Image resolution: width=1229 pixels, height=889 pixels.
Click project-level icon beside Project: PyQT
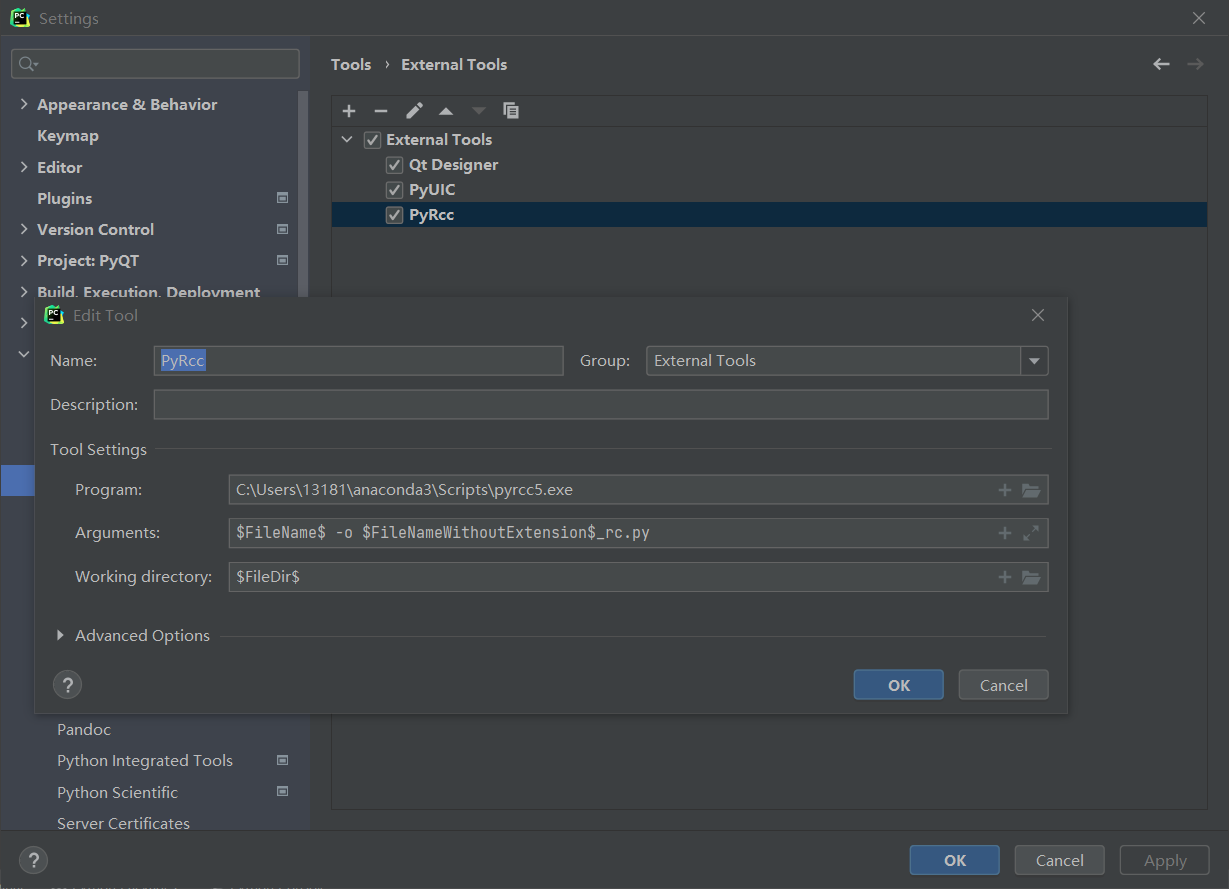282,260
